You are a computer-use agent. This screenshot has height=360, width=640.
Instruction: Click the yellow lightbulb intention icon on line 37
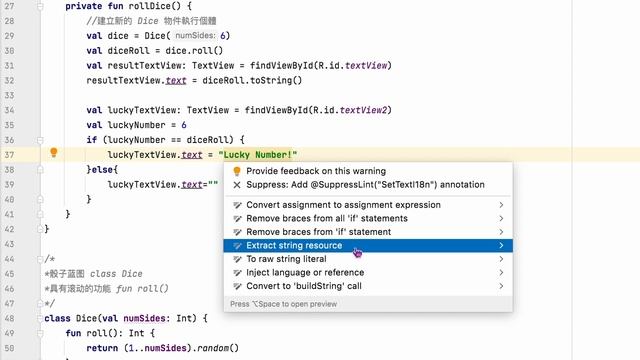click(x=53, y=153)
